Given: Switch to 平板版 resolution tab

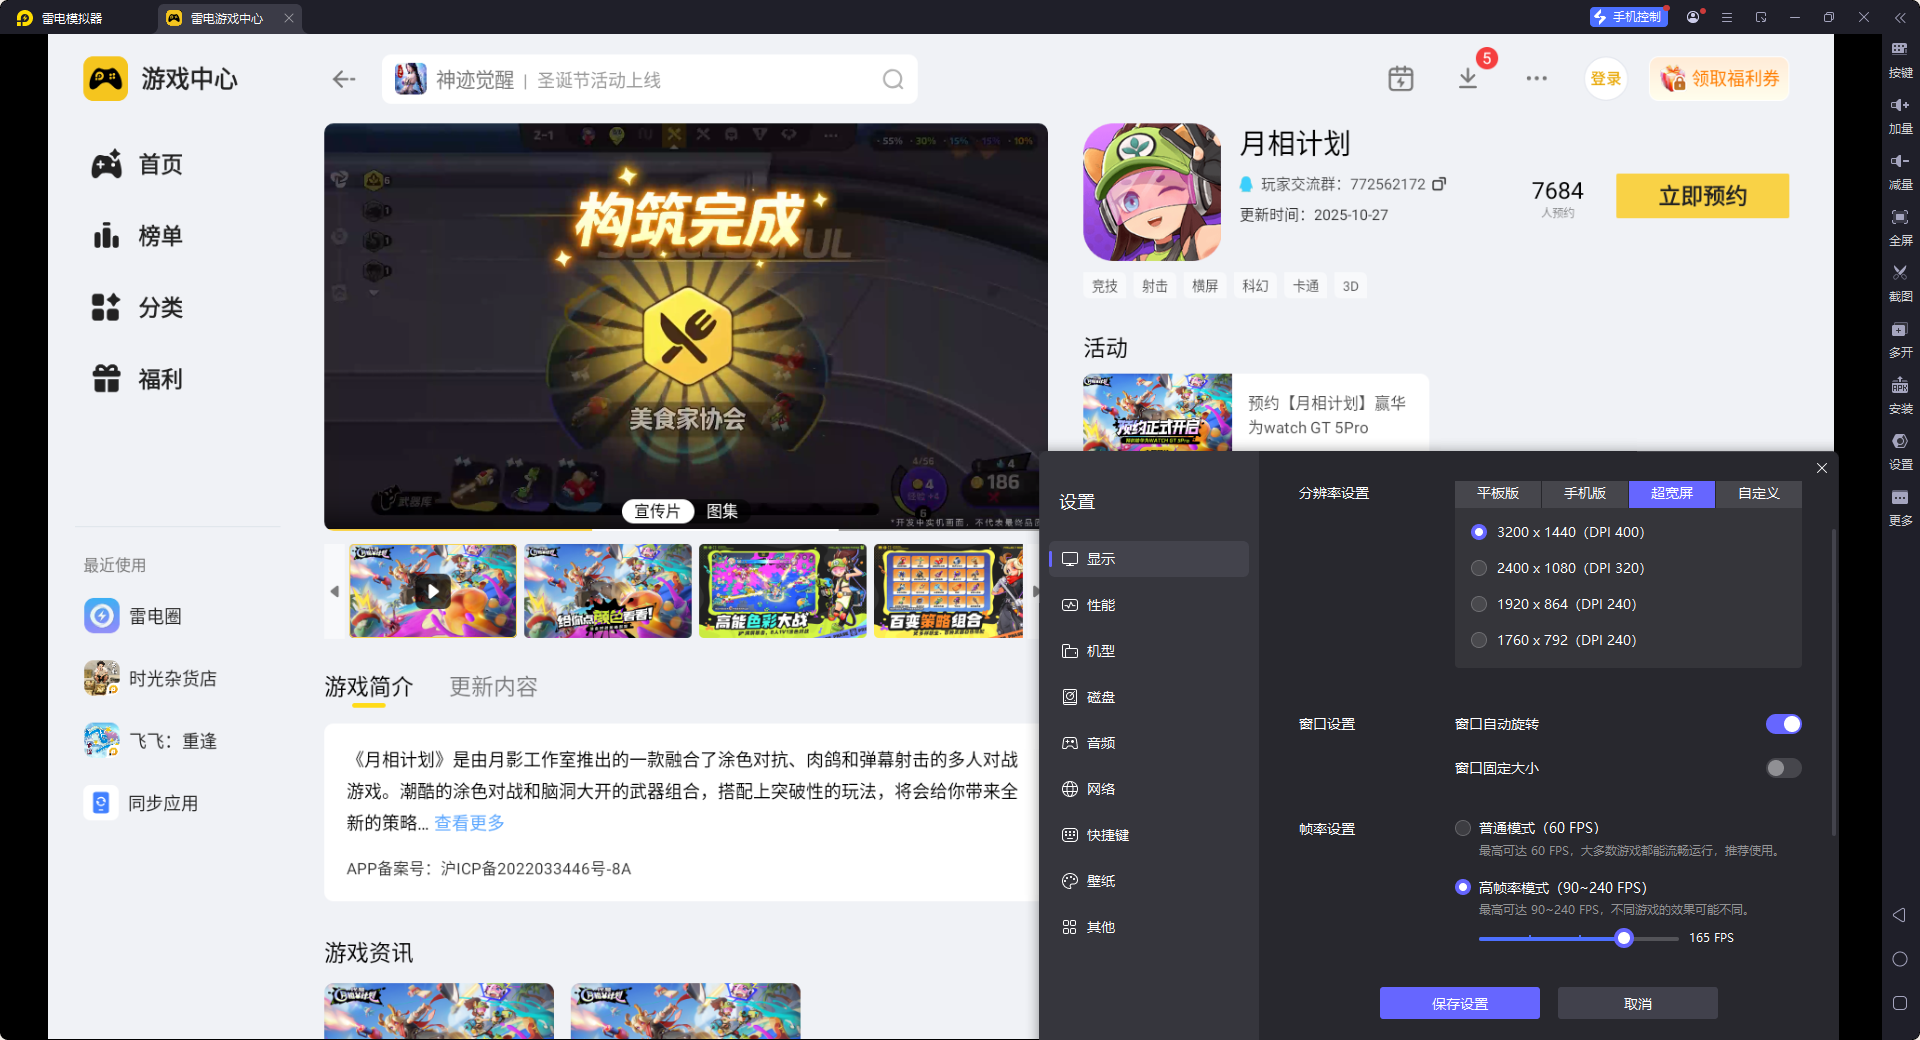Looking at the screenshot, I should click(x=1498, y=493).
